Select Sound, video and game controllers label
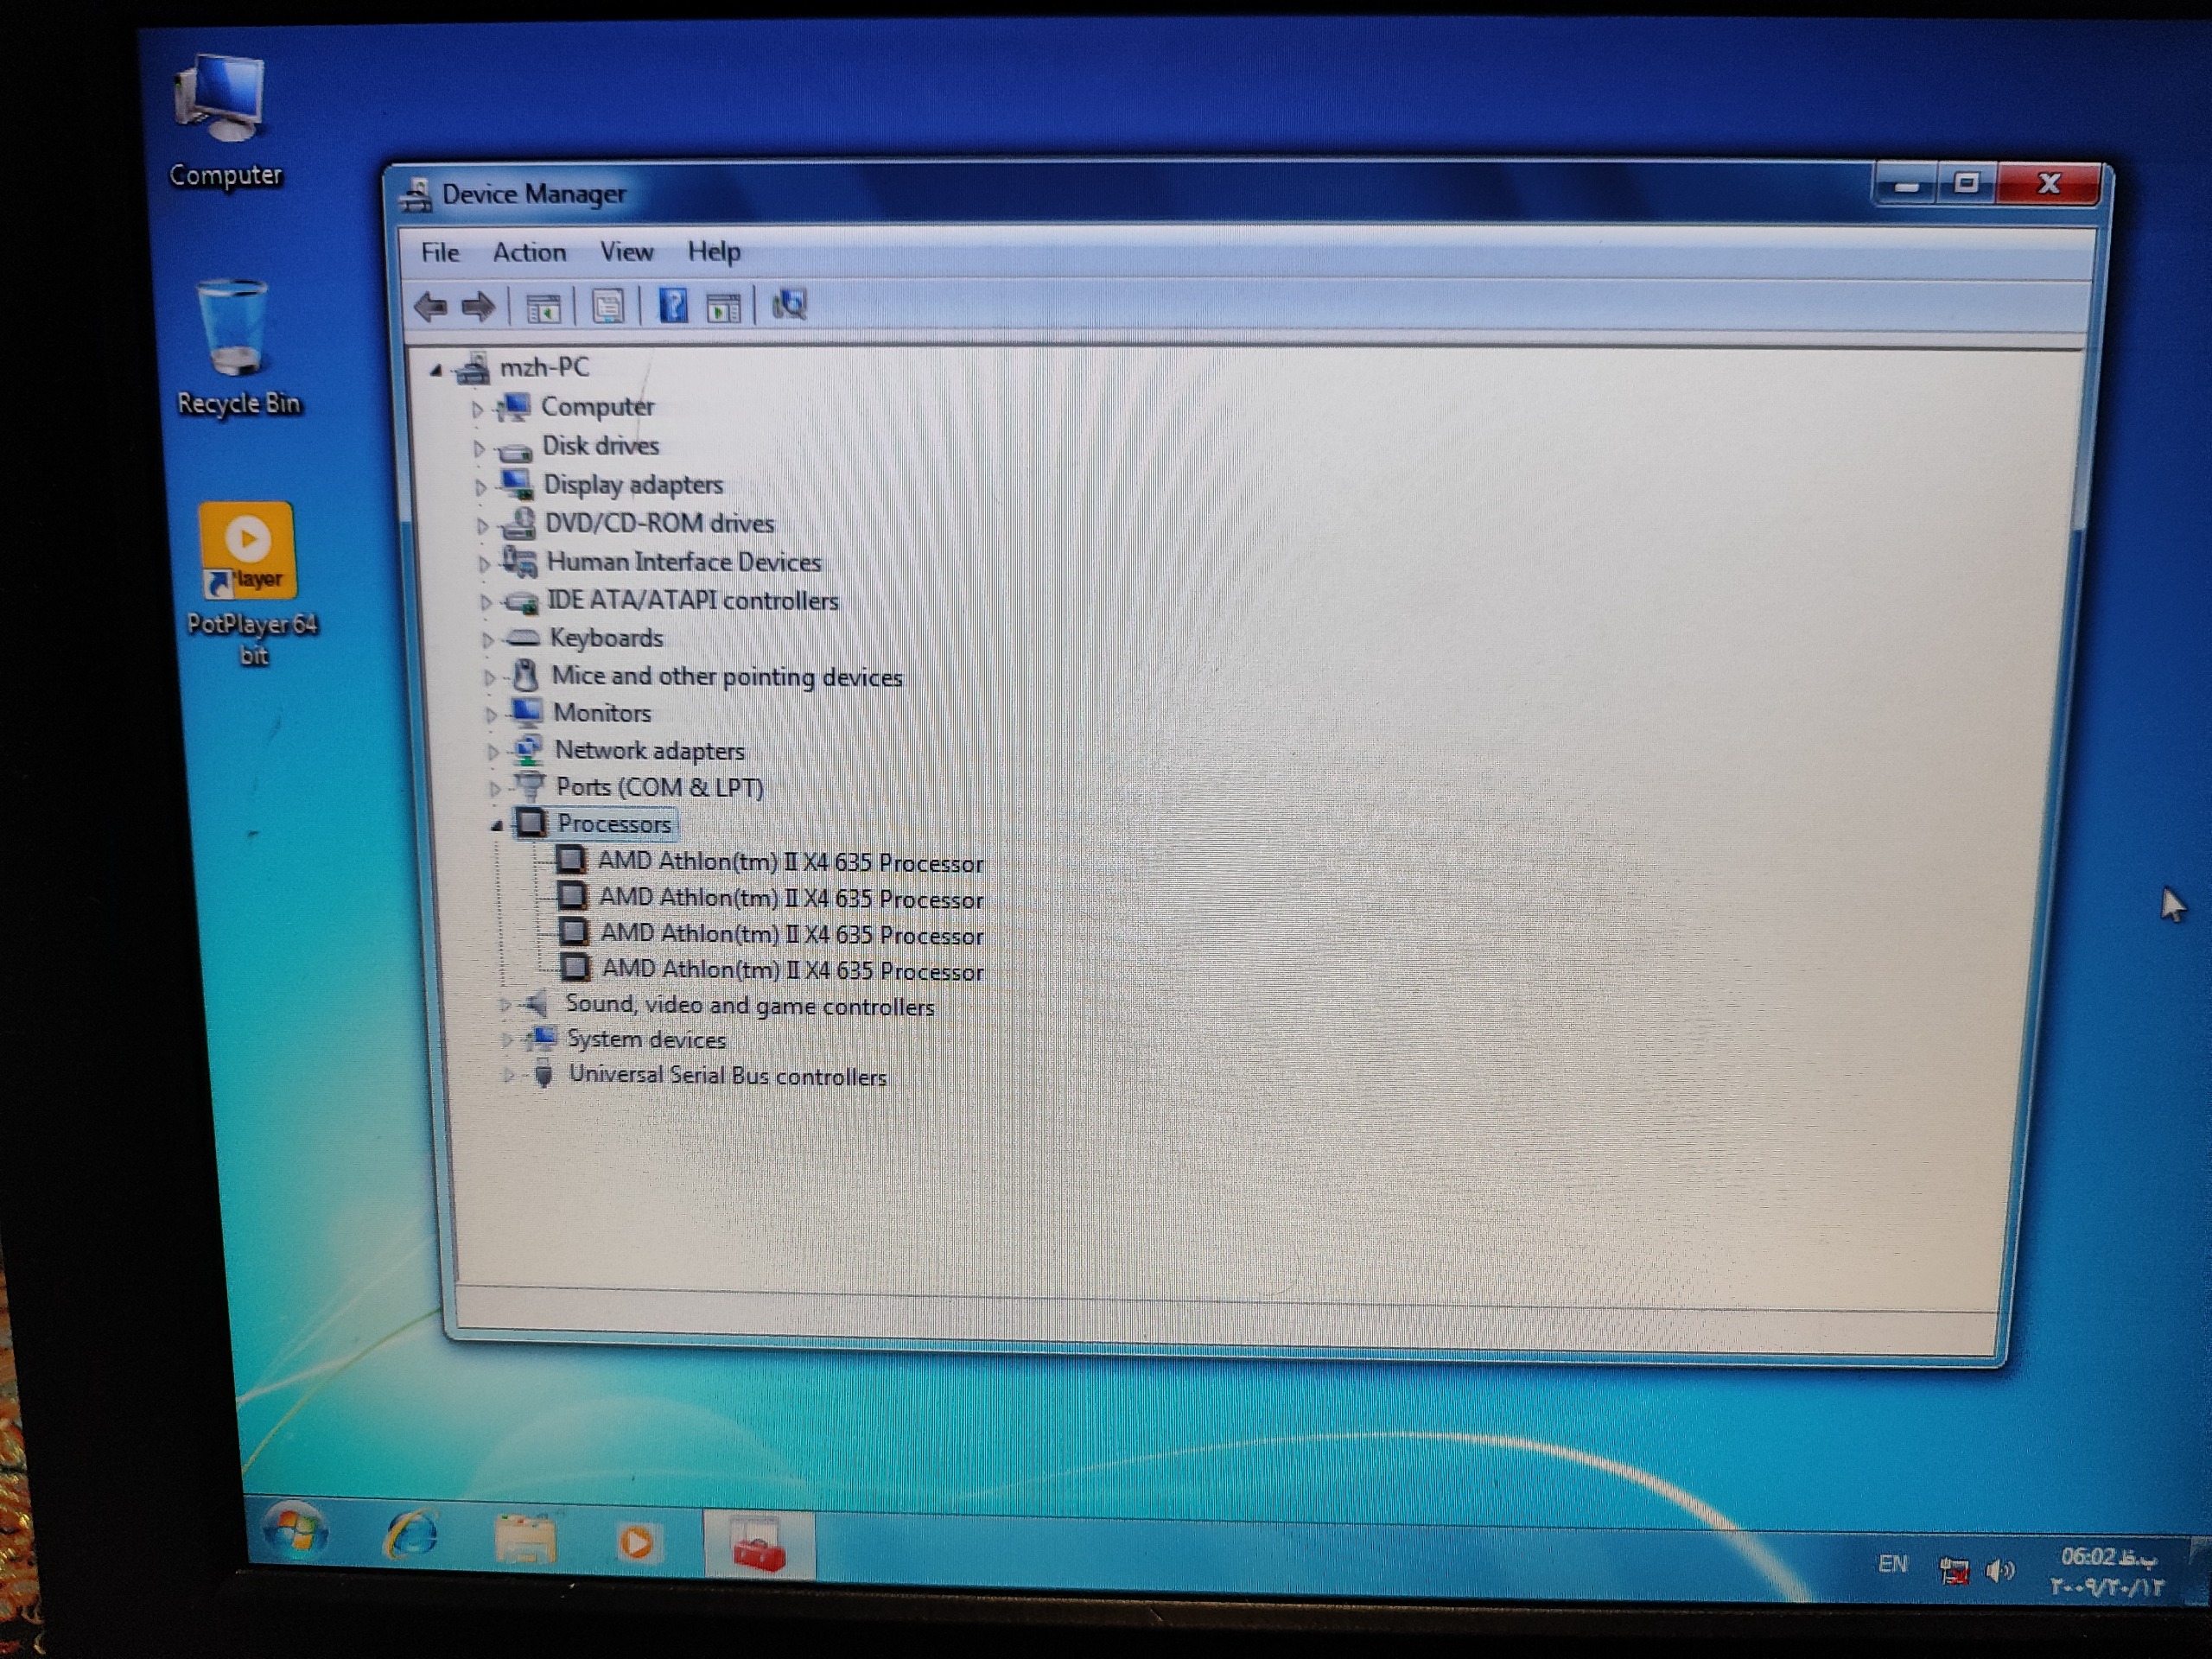This screenshot has width=2212, height=1659. point(750,1006)
